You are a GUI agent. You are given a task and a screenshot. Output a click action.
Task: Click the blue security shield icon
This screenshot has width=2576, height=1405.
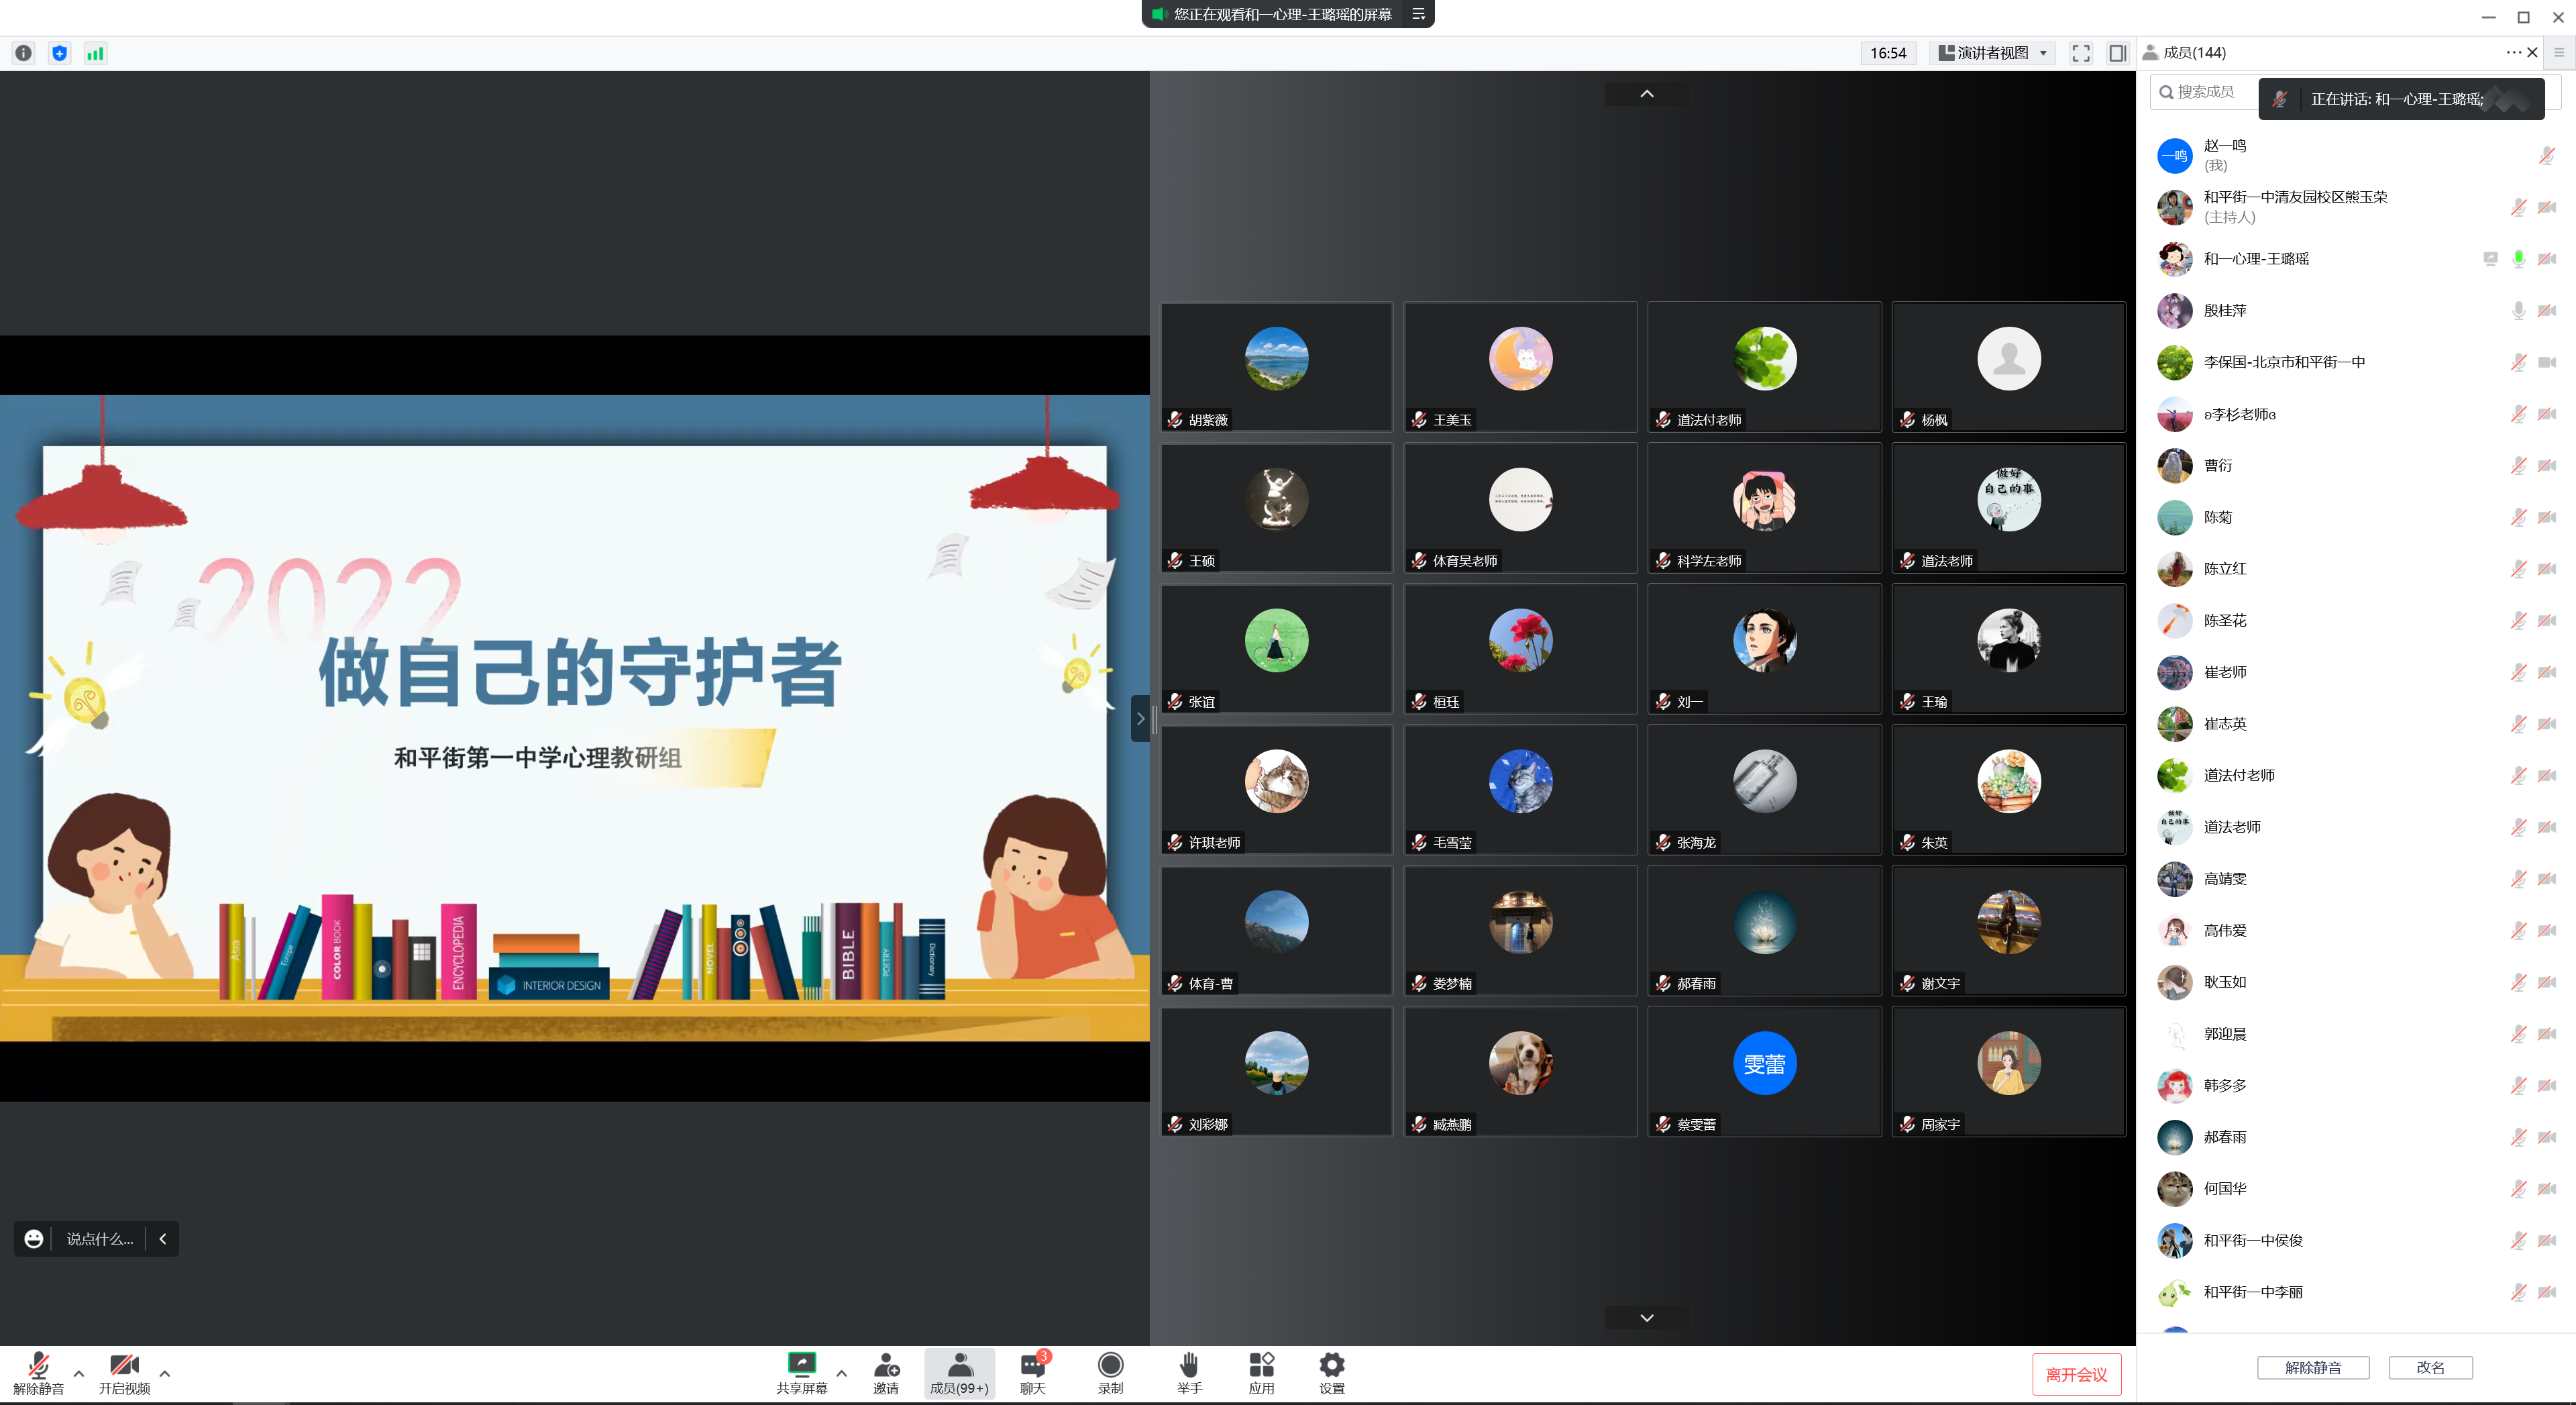(x=60, y=53)
